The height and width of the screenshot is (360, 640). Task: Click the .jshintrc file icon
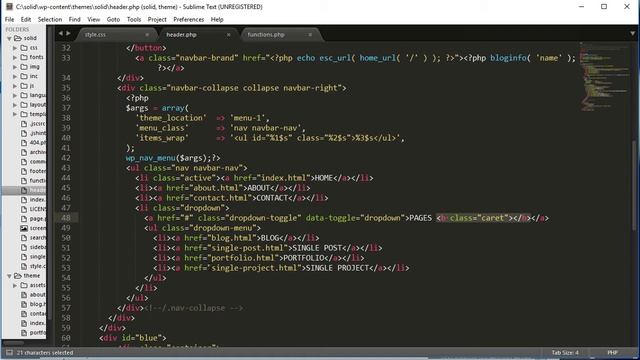pyautogui.click(x=24, y=133)
